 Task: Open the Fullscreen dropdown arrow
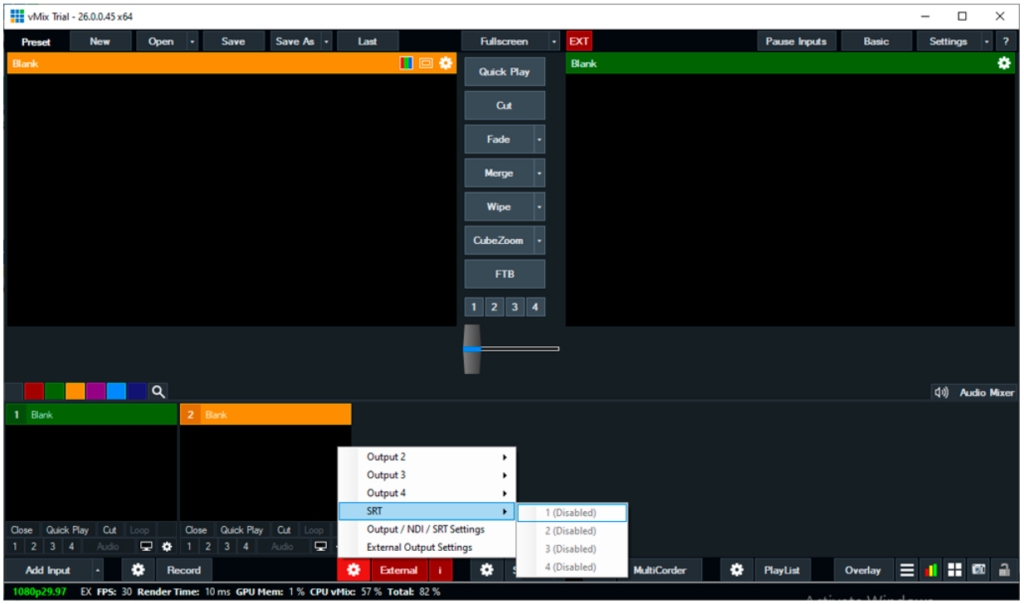(x=553, y=41)
